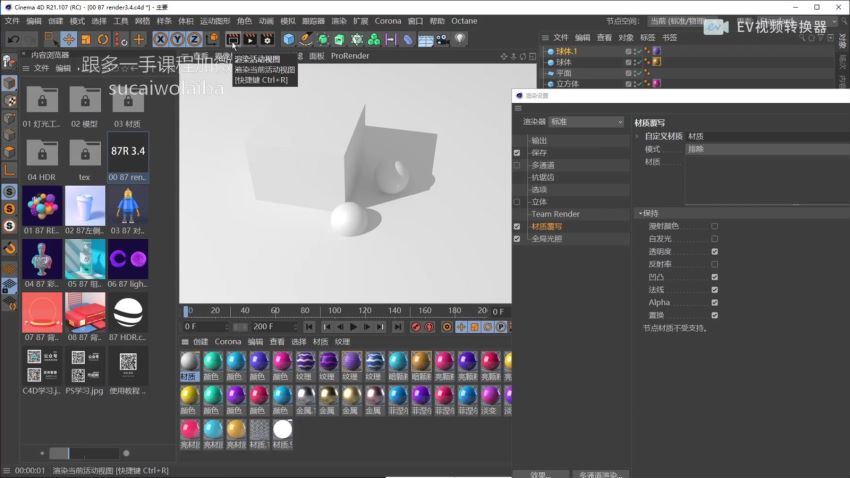Click Render to Picture Viewer icon

(x=250, y=40)
